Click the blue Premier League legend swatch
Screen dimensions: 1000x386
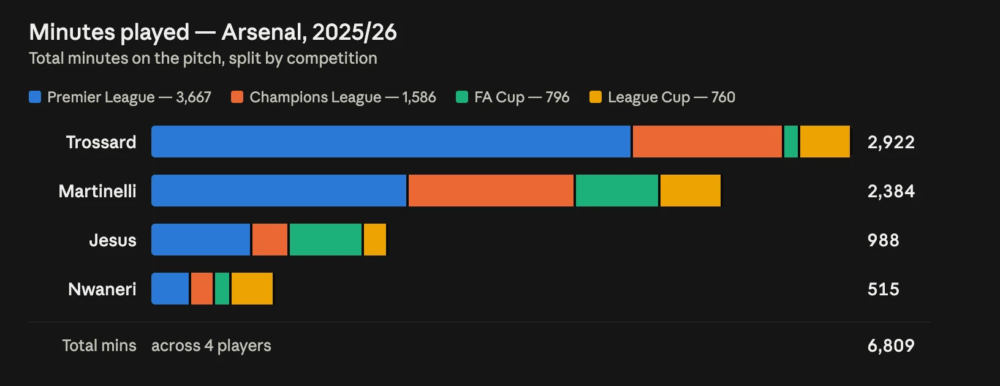pos(35,98)
